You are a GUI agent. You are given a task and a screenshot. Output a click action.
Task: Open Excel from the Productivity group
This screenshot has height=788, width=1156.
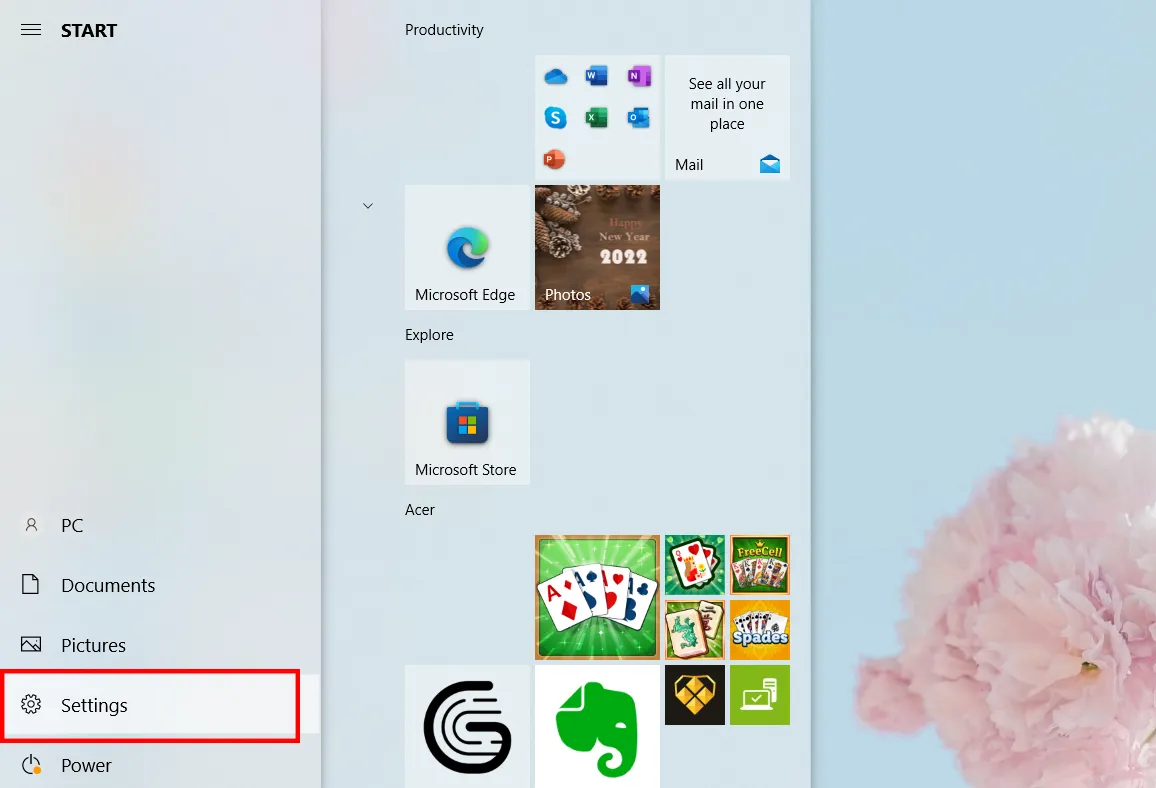click(x=596, y=117)
